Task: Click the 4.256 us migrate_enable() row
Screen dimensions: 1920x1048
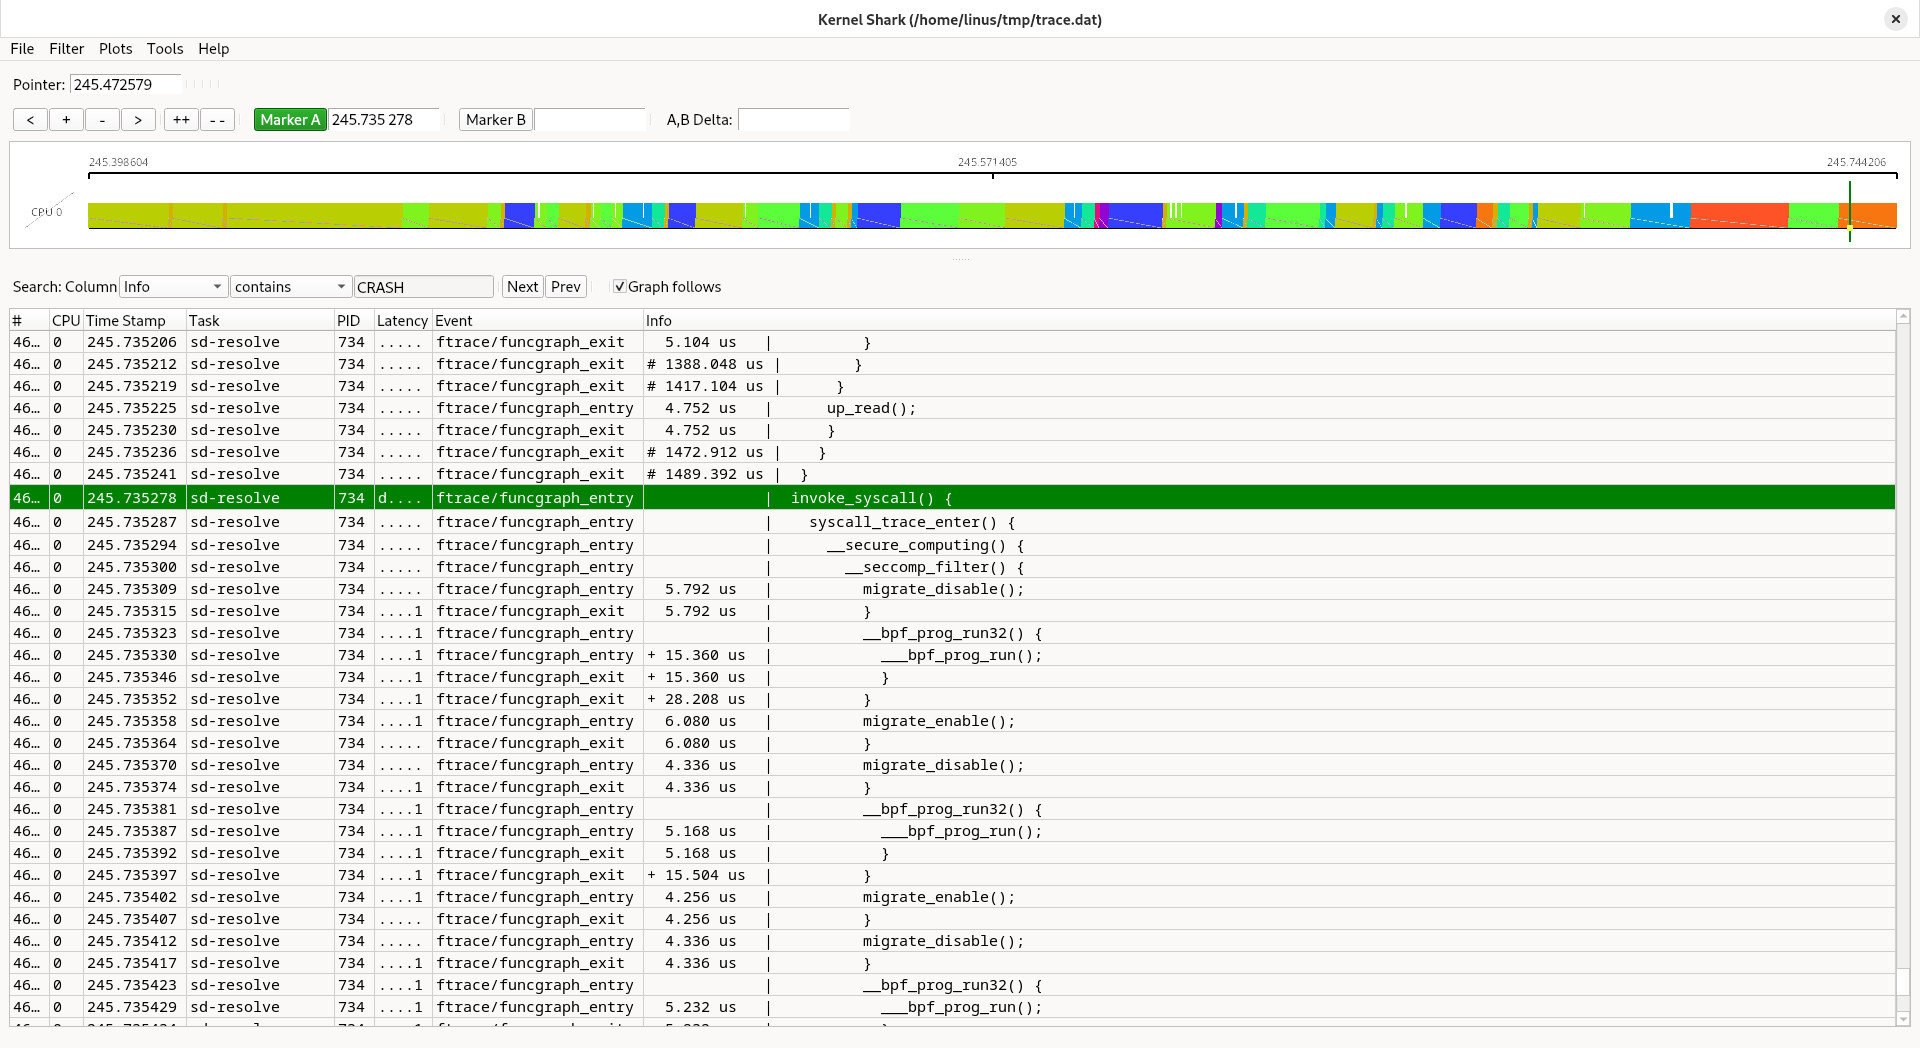Action: pos(952,897)
